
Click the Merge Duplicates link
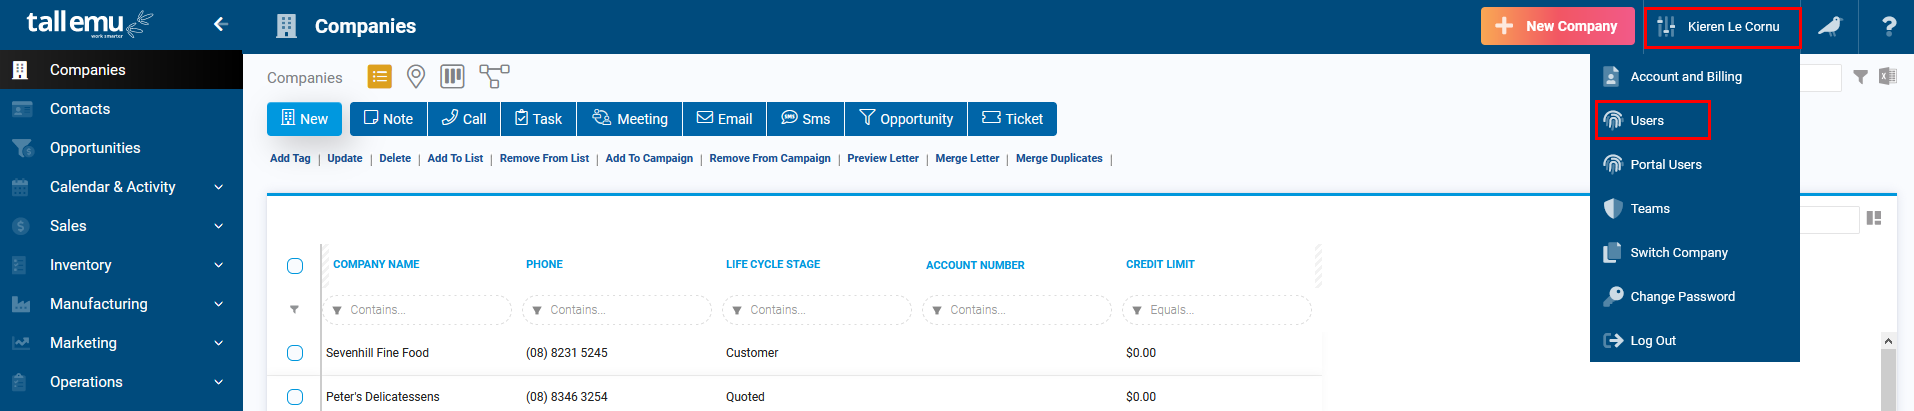[1059, 158]
